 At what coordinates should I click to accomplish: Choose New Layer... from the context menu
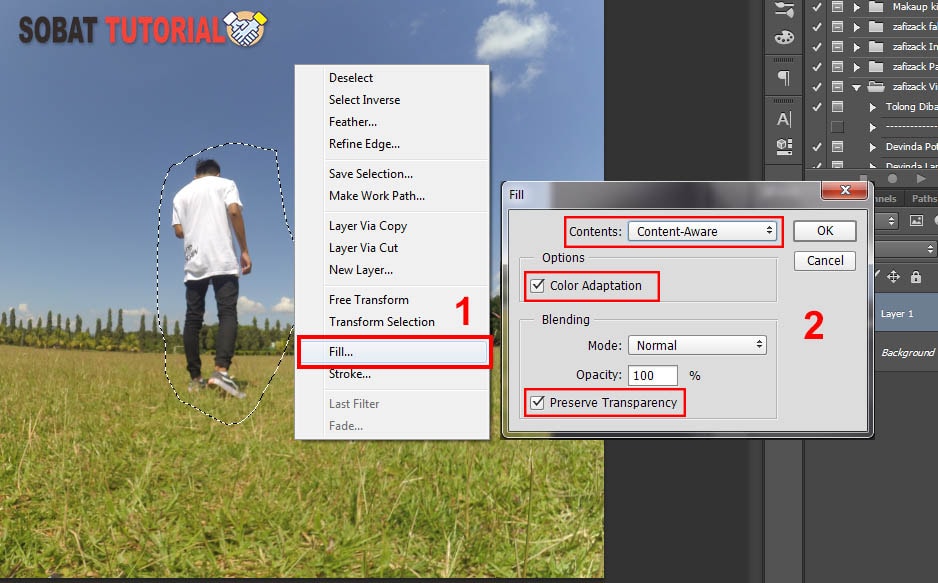point(392,270)
